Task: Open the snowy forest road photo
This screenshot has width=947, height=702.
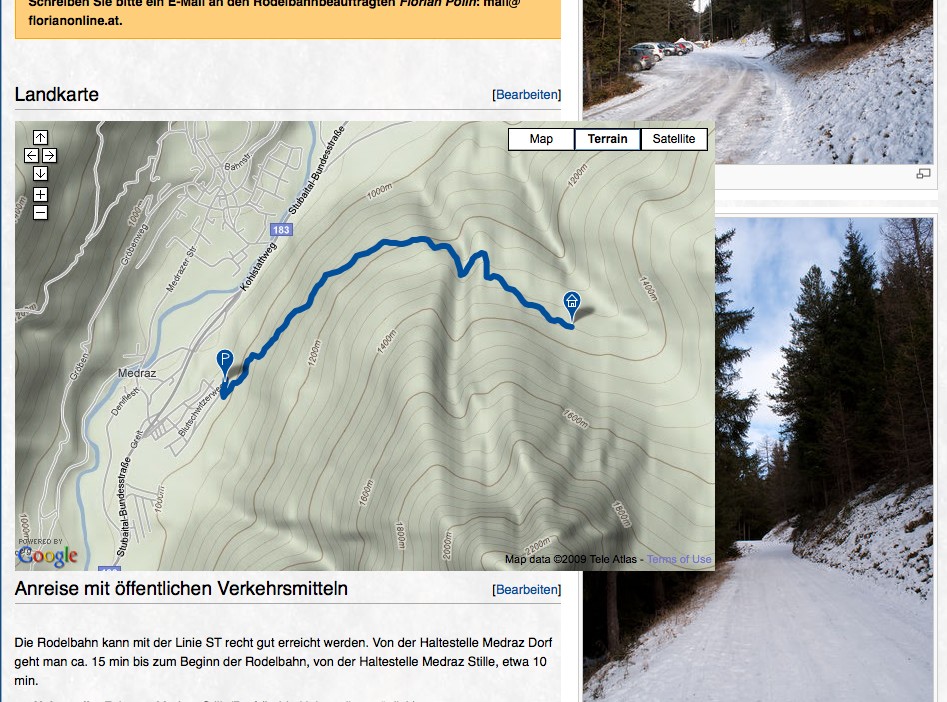Action: click(824, 460)
